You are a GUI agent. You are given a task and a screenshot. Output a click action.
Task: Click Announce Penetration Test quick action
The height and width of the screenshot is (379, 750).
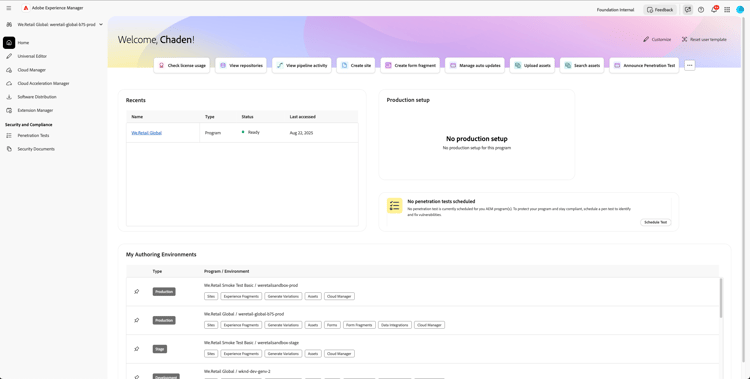coord(644,66)
